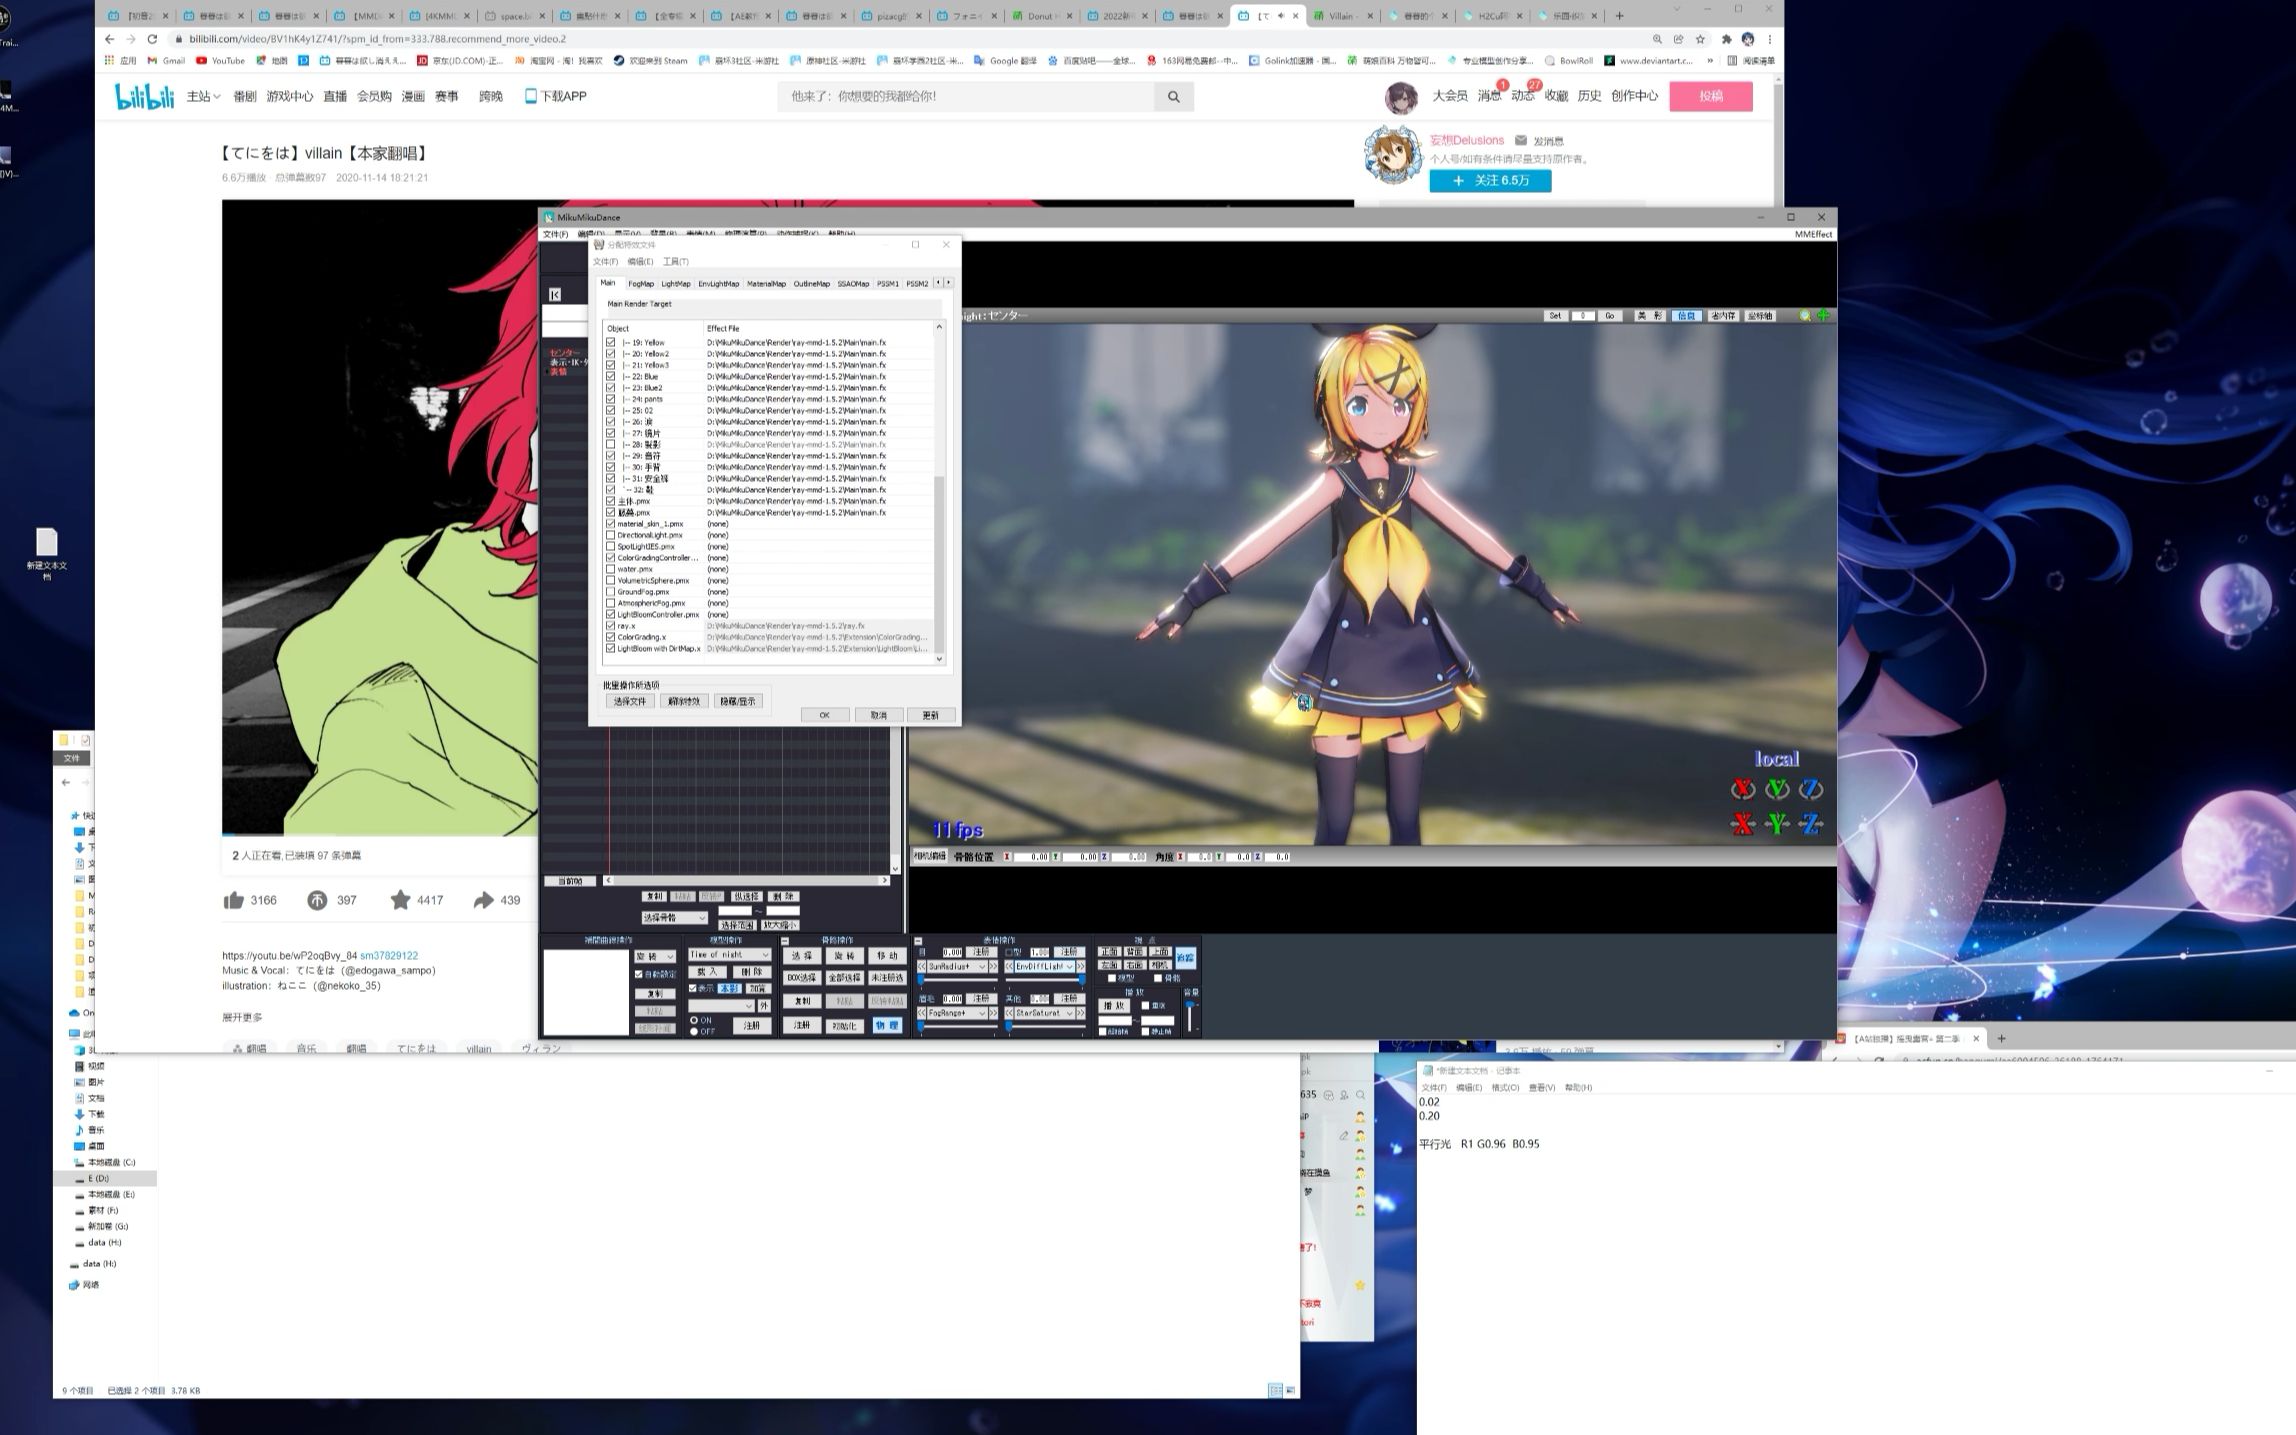
Task: Switch to MaterialMap tab
Action: tap(767, 284)
